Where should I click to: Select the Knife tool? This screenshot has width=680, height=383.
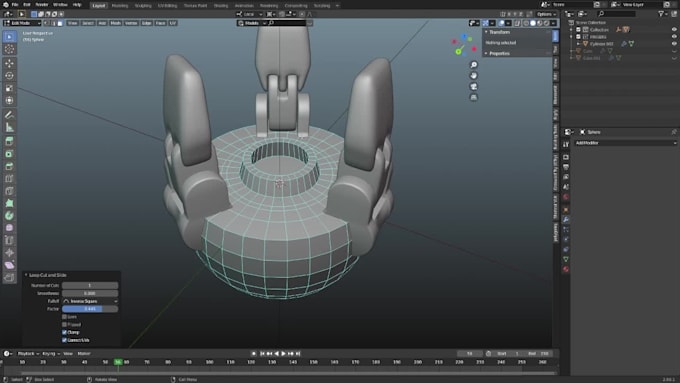tap(10, 191)
